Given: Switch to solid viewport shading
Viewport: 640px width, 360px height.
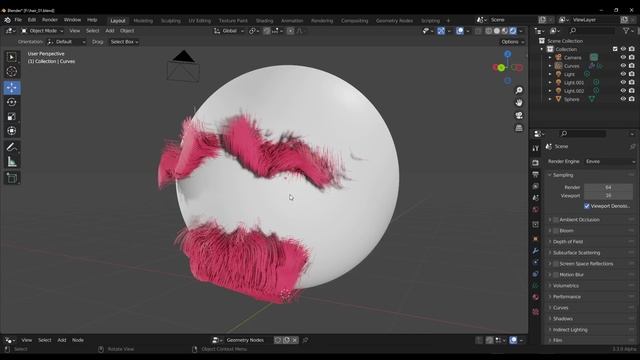Looking at the screenshot, I should click(497, 31).
